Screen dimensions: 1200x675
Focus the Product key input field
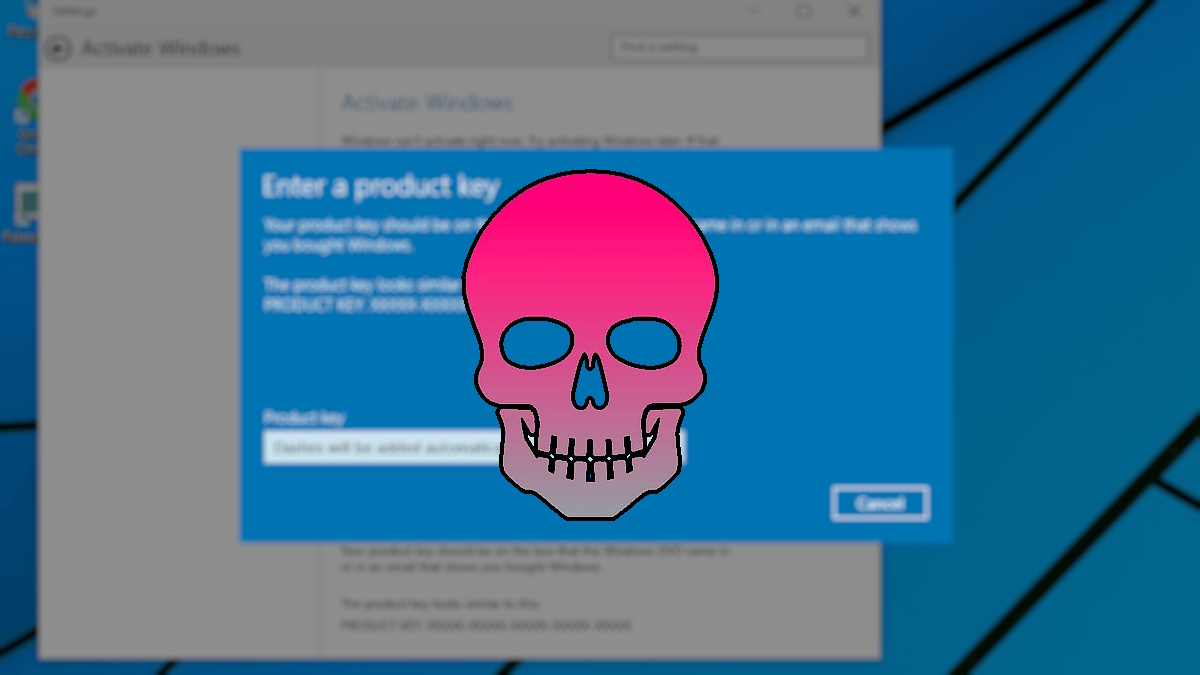(x=474, y=447)
